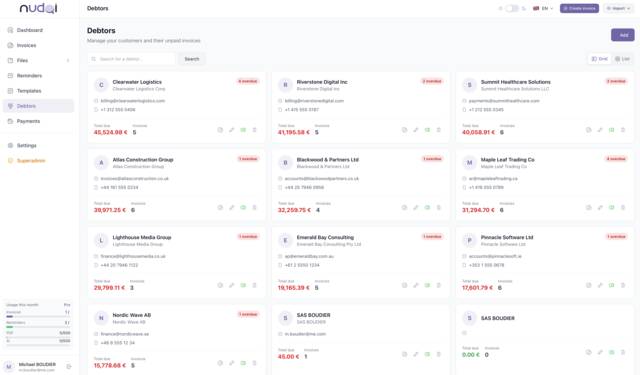Click the Emerald Bay Consulting email address
Viewport: 640px width, 375px height.
pyautogui.click(x=309, y=256)
